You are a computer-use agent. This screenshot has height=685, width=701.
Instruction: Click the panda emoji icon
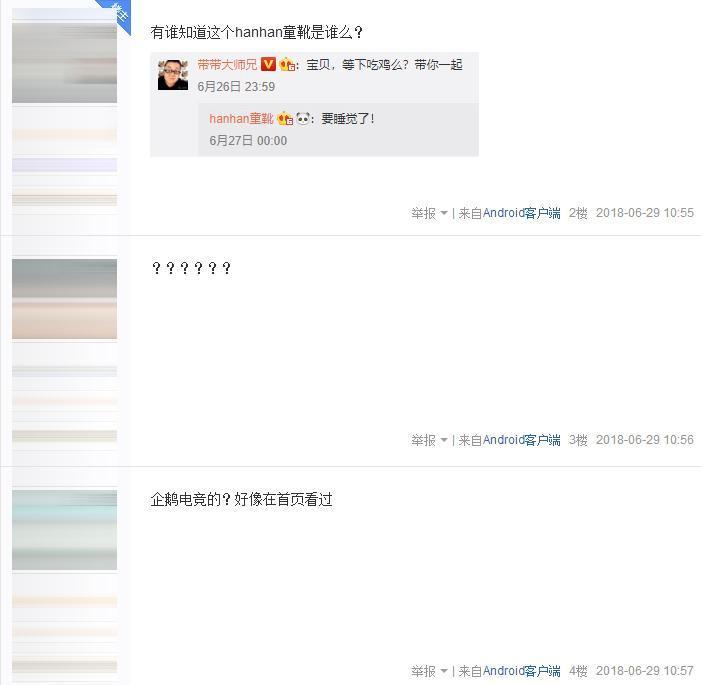click(x=303, y=118)
